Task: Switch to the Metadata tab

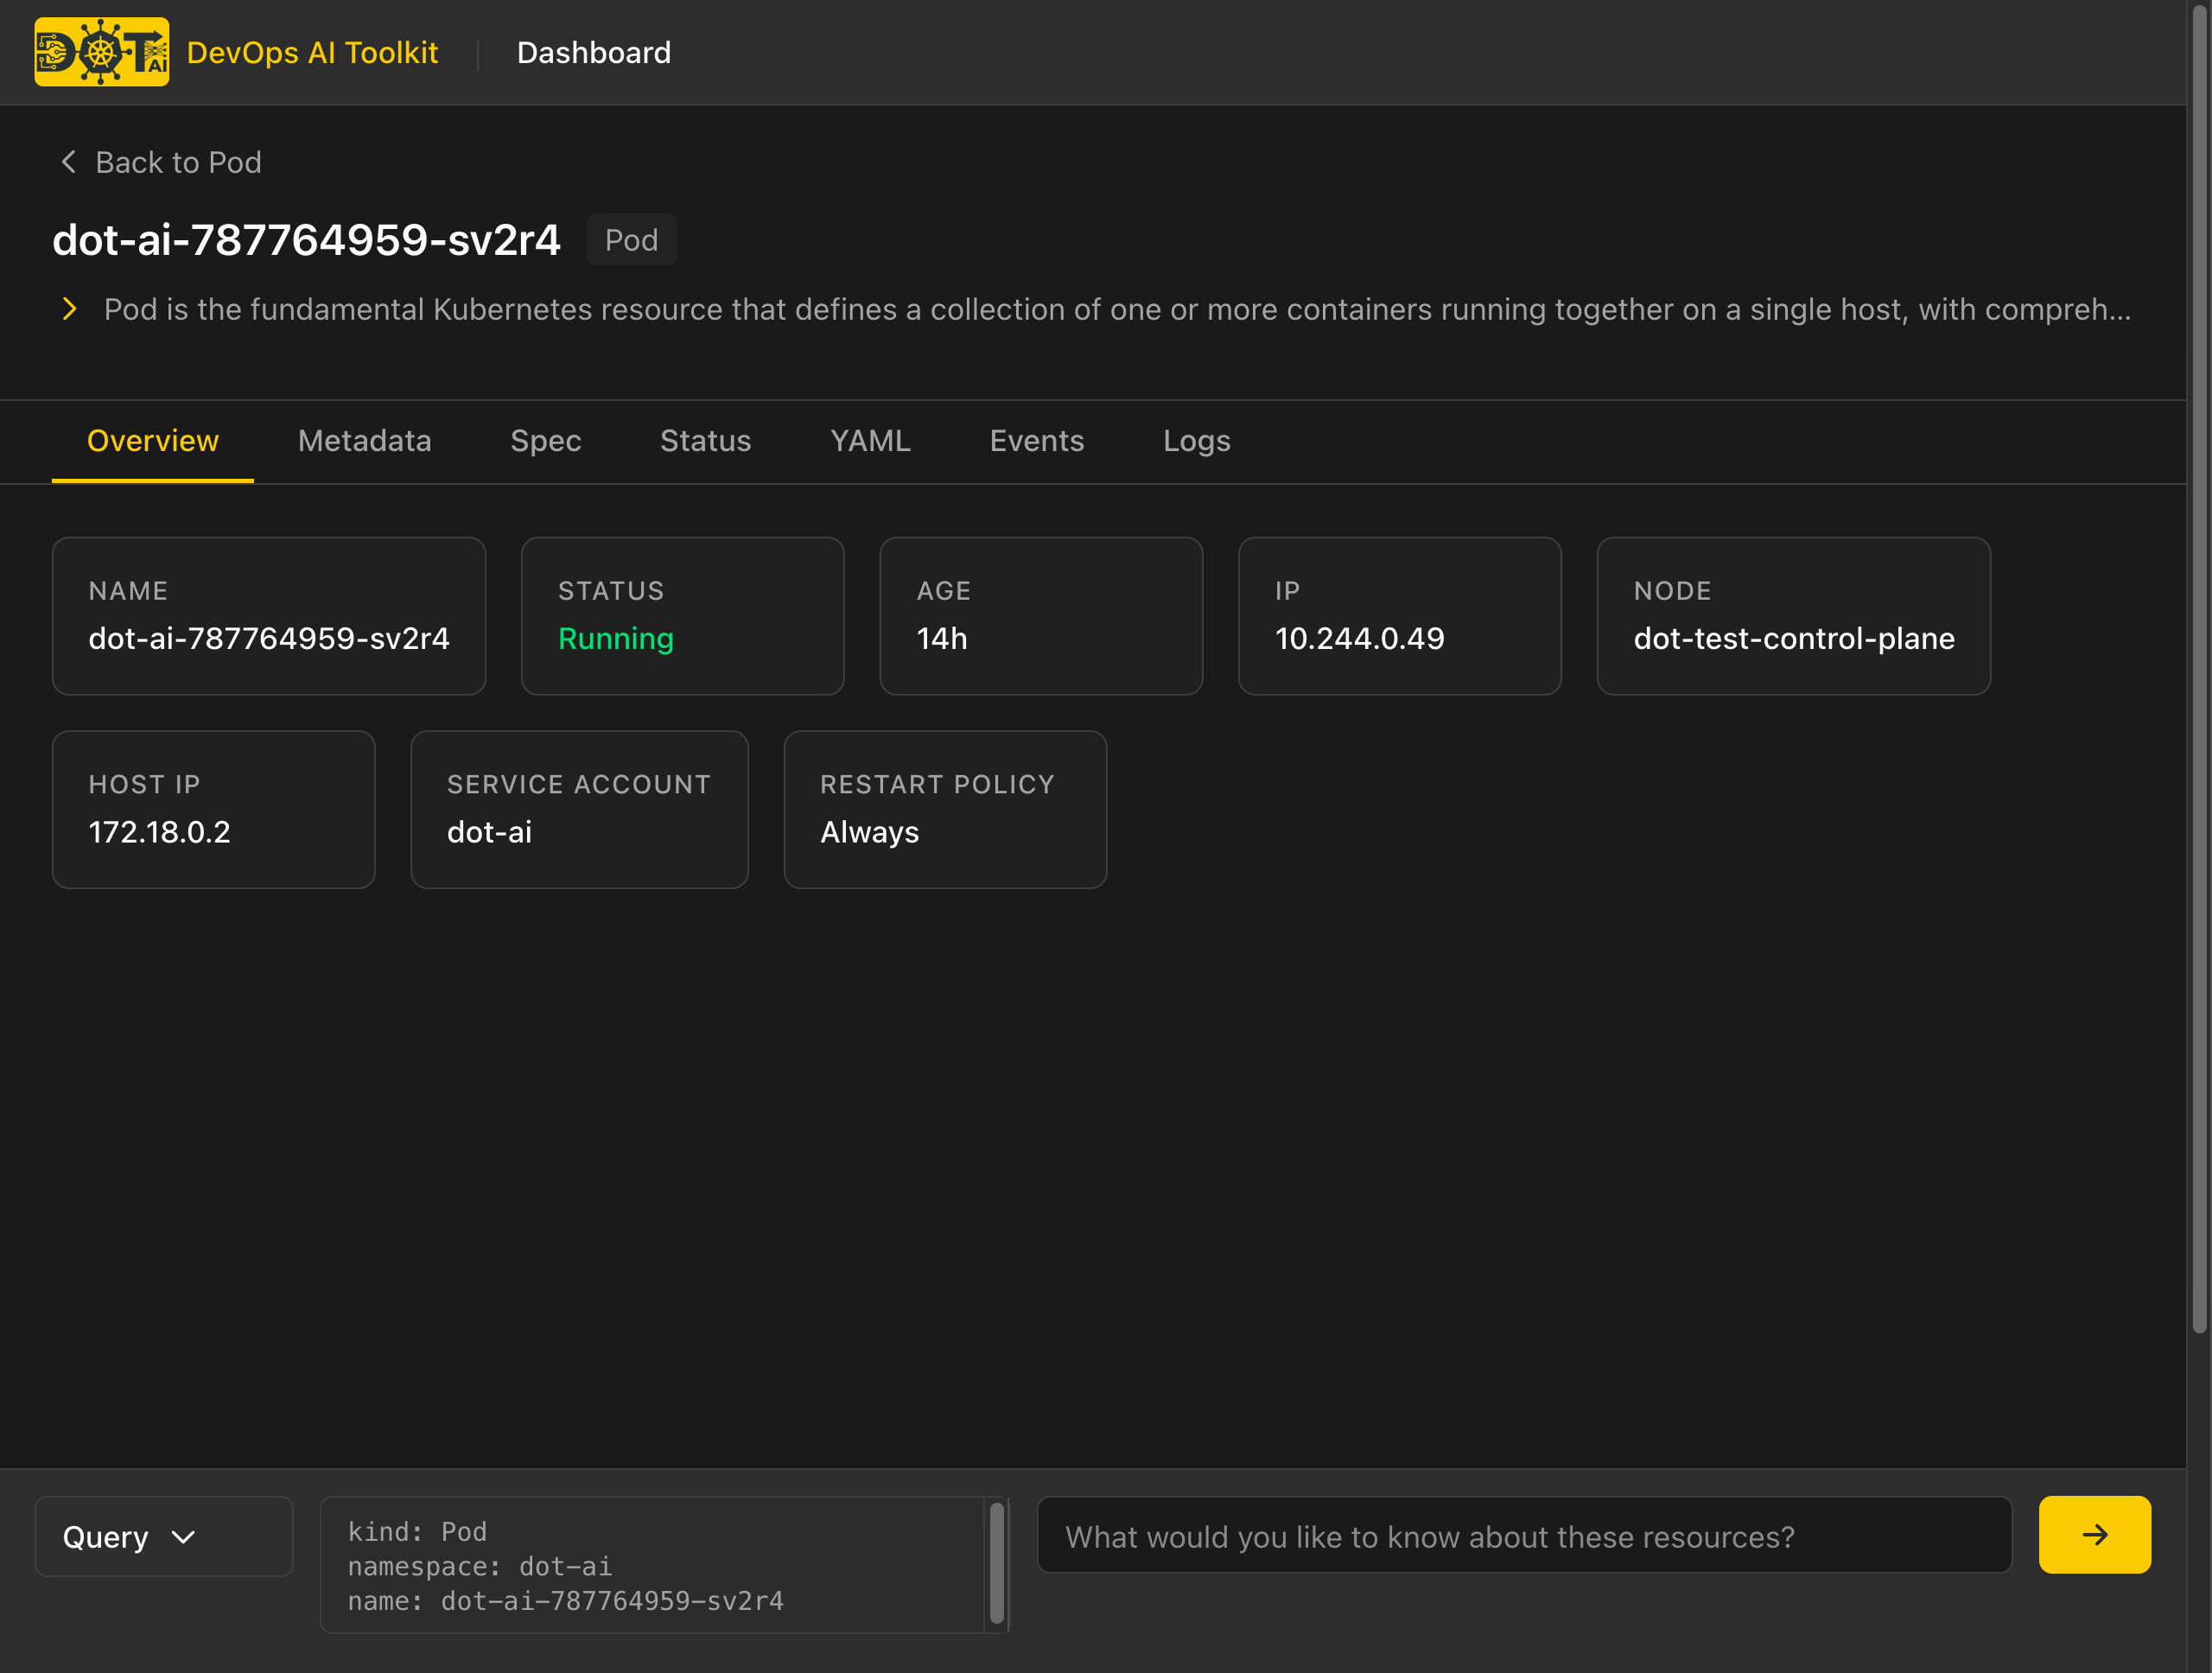Action: [364, 440]
